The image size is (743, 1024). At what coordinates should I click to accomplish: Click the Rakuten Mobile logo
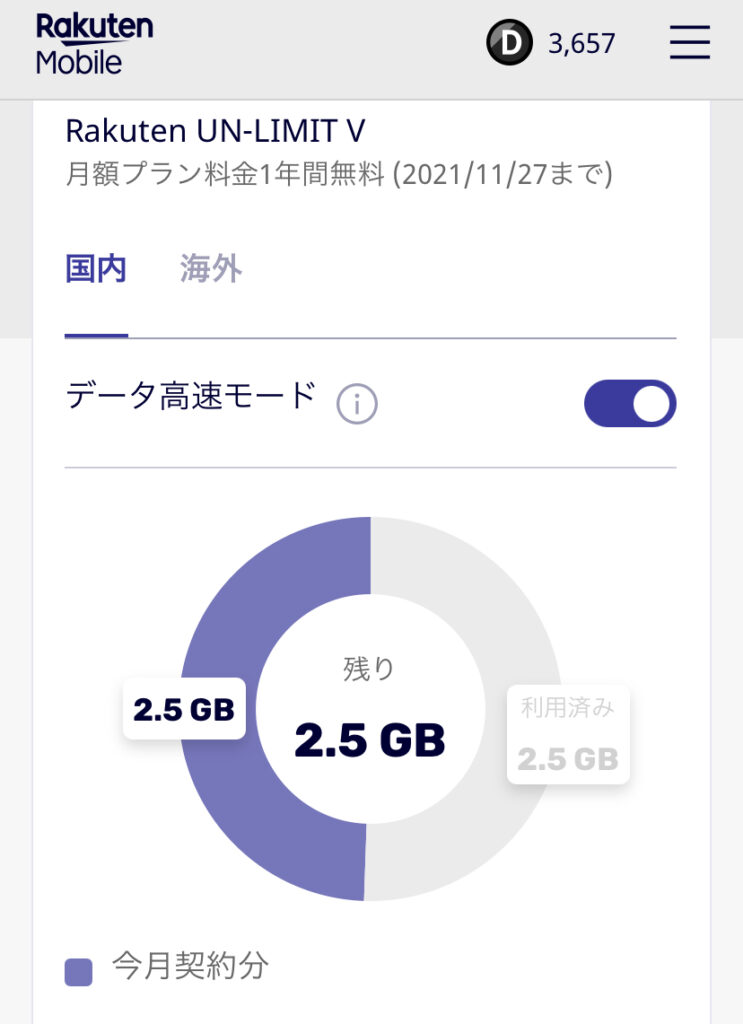tap(94, 44)
